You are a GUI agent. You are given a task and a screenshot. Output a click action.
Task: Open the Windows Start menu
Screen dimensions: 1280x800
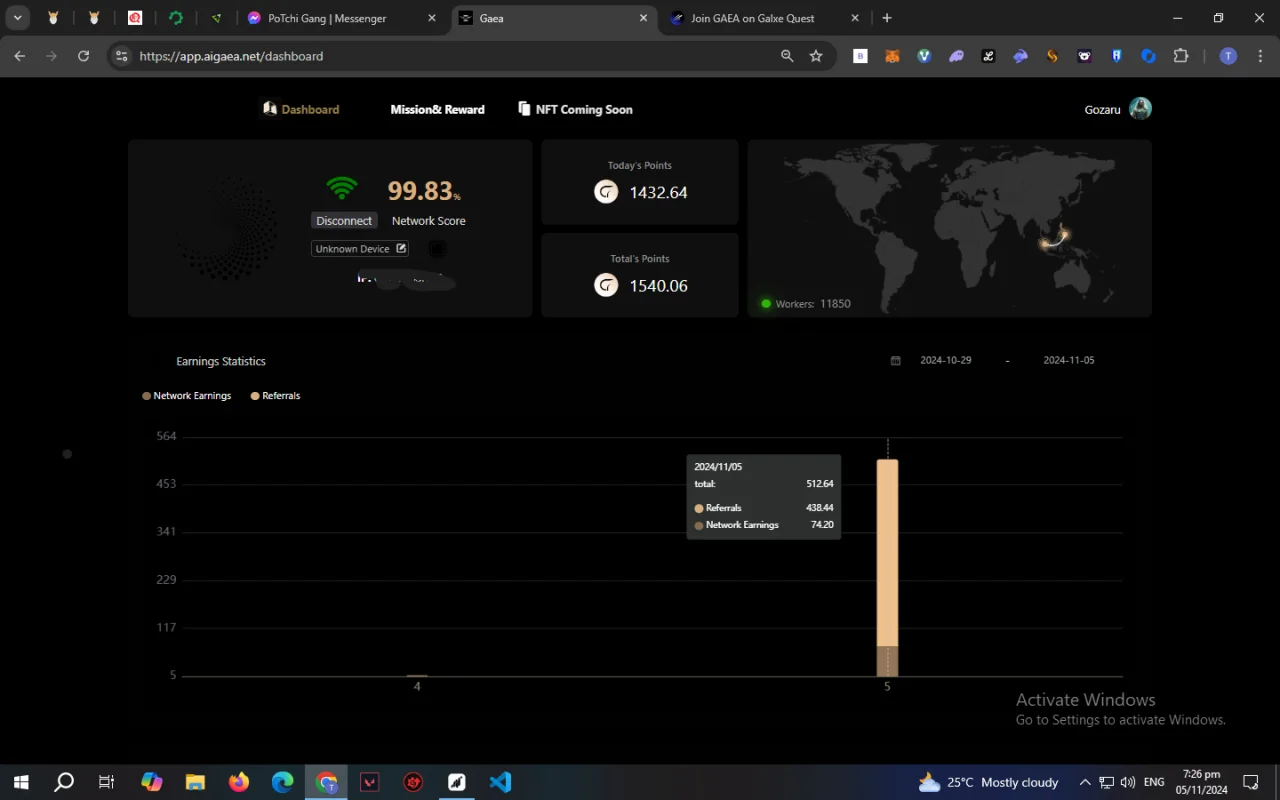click(20, 782)
